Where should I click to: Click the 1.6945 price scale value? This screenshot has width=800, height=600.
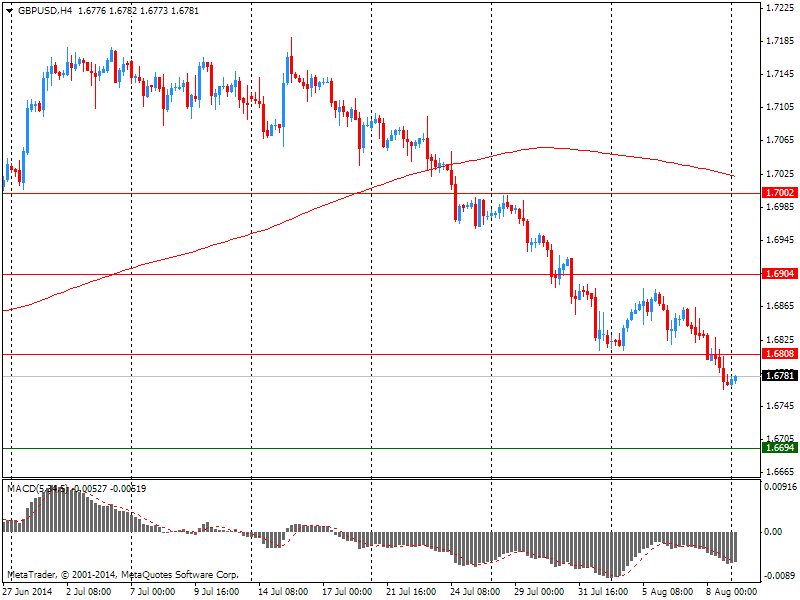(x=780, y=240)
